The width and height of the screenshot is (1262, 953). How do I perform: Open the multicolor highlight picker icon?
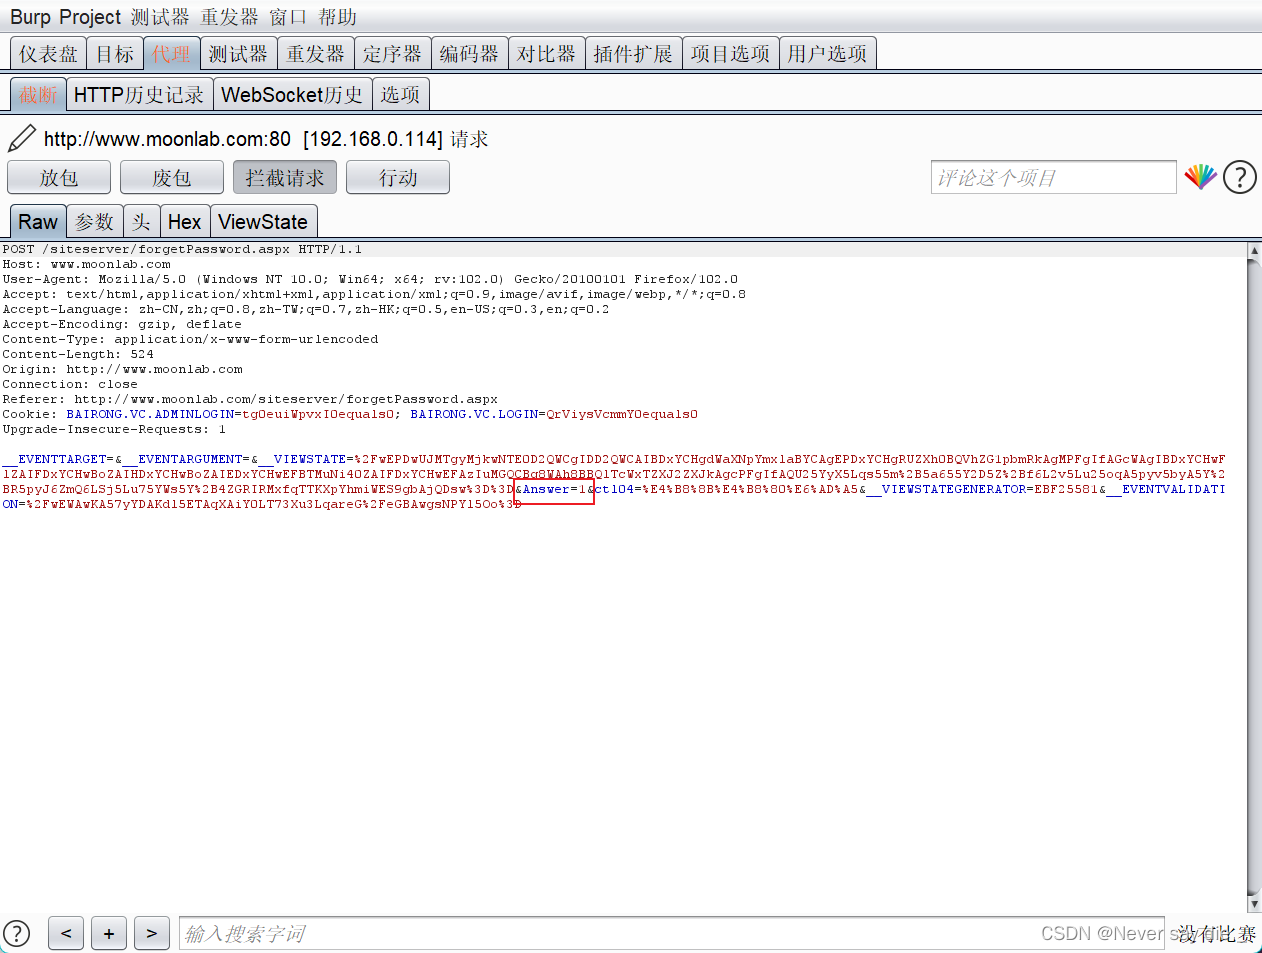tap(1200, 177)
